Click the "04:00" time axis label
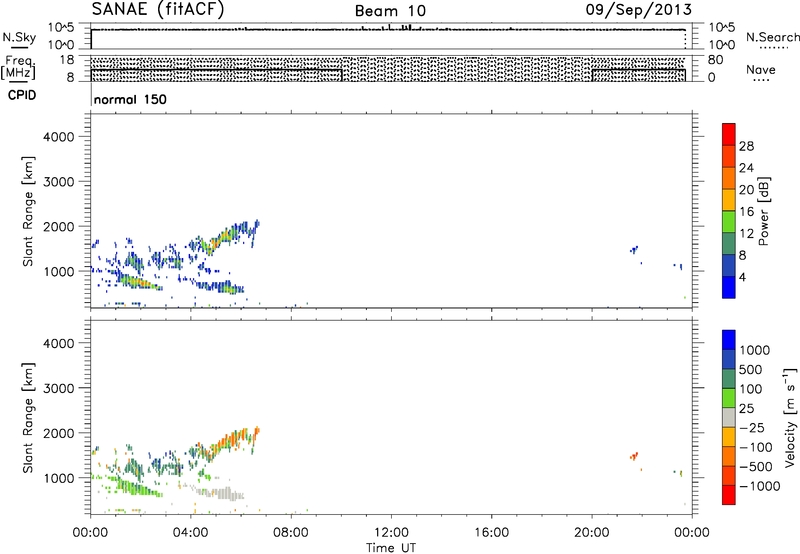This screenshot has height=554, width=800. click(x=191, y=533)
